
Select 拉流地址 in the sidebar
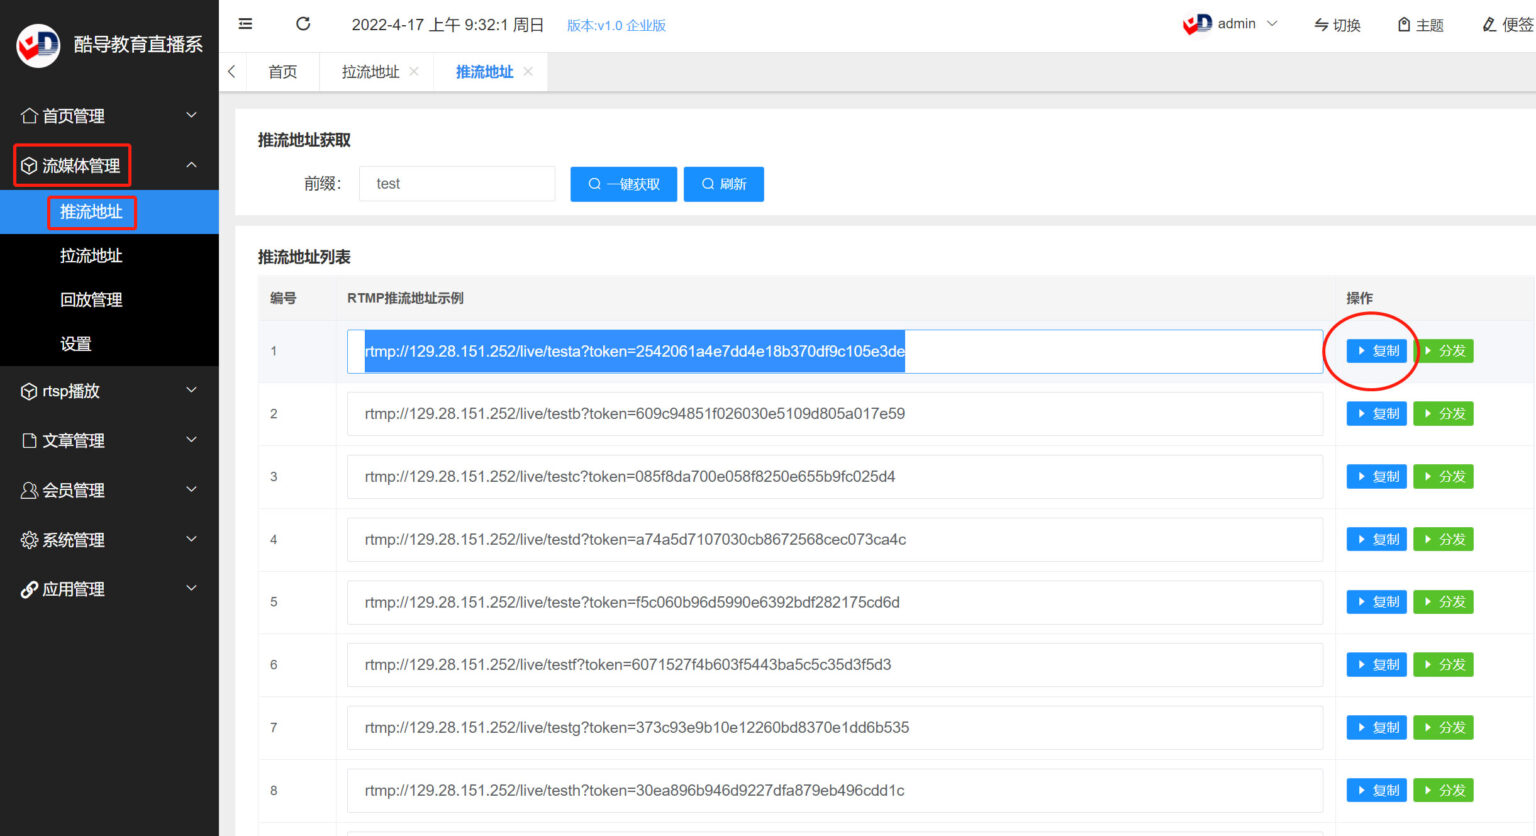(x=91, y=256)
